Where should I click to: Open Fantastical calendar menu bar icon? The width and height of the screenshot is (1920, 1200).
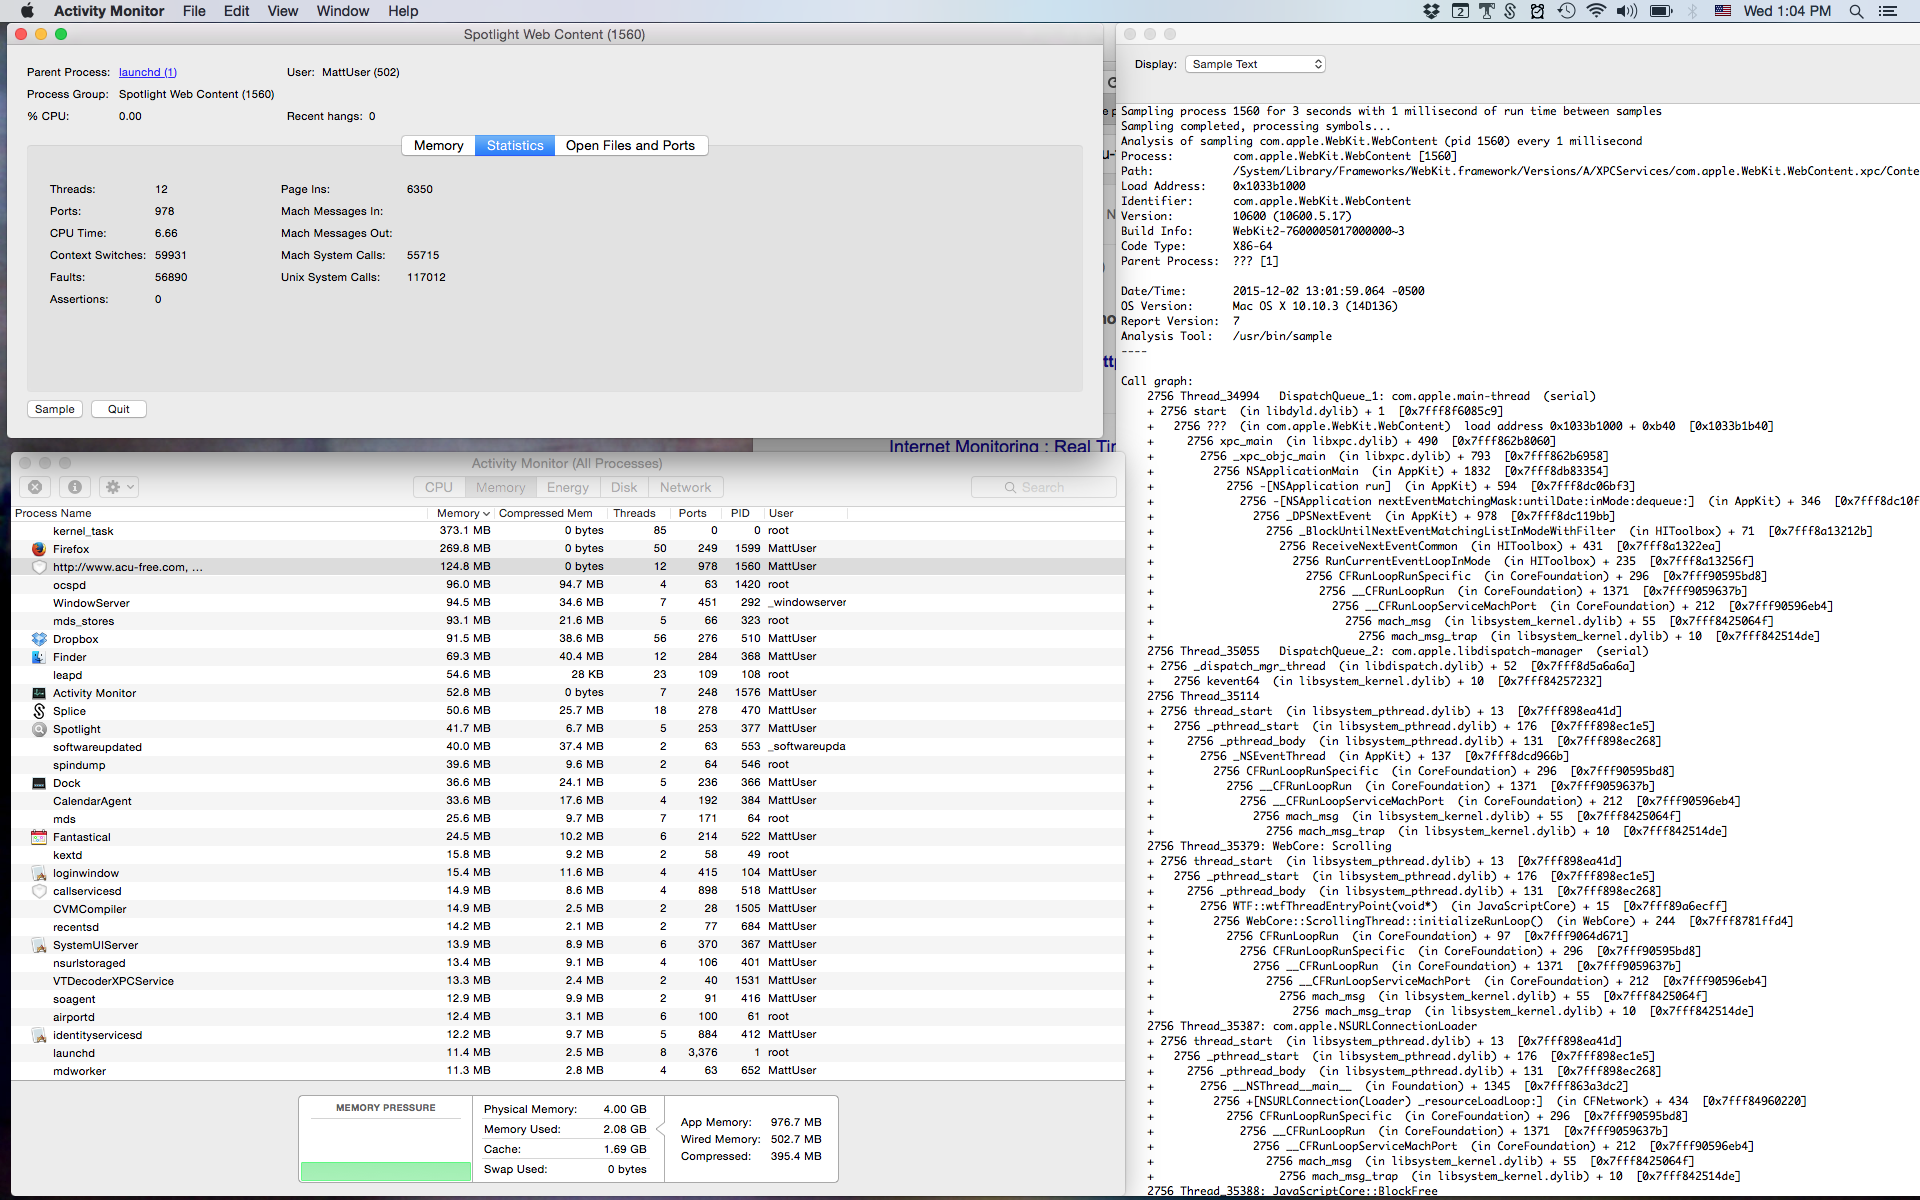(1460, 11)
